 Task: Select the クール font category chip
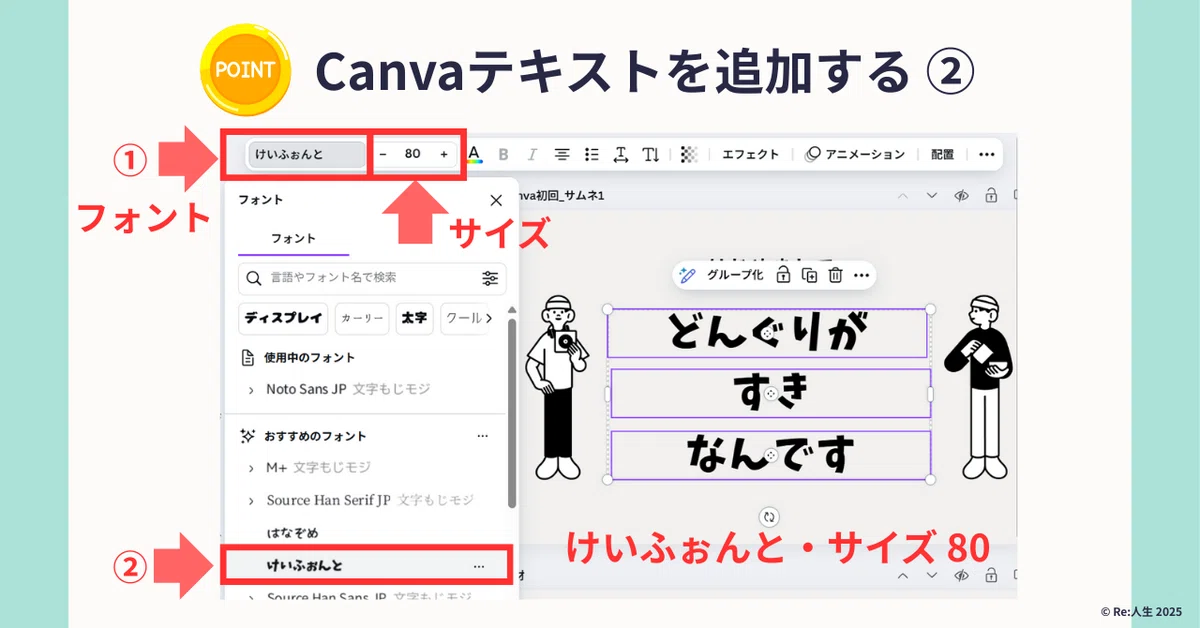[x=461, y=318]
